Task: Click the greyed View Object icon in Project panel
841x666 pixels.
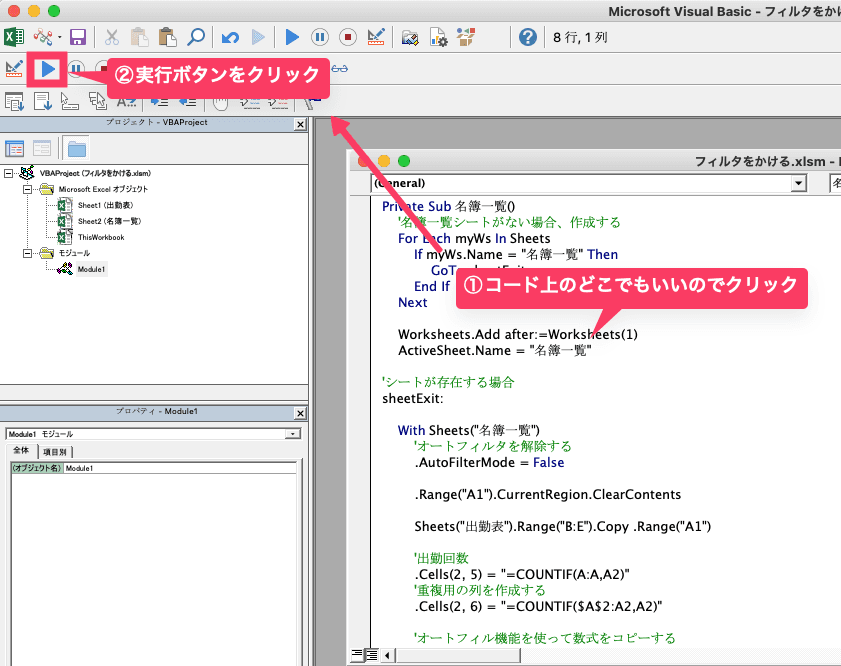Action: [x=42, y=149]
